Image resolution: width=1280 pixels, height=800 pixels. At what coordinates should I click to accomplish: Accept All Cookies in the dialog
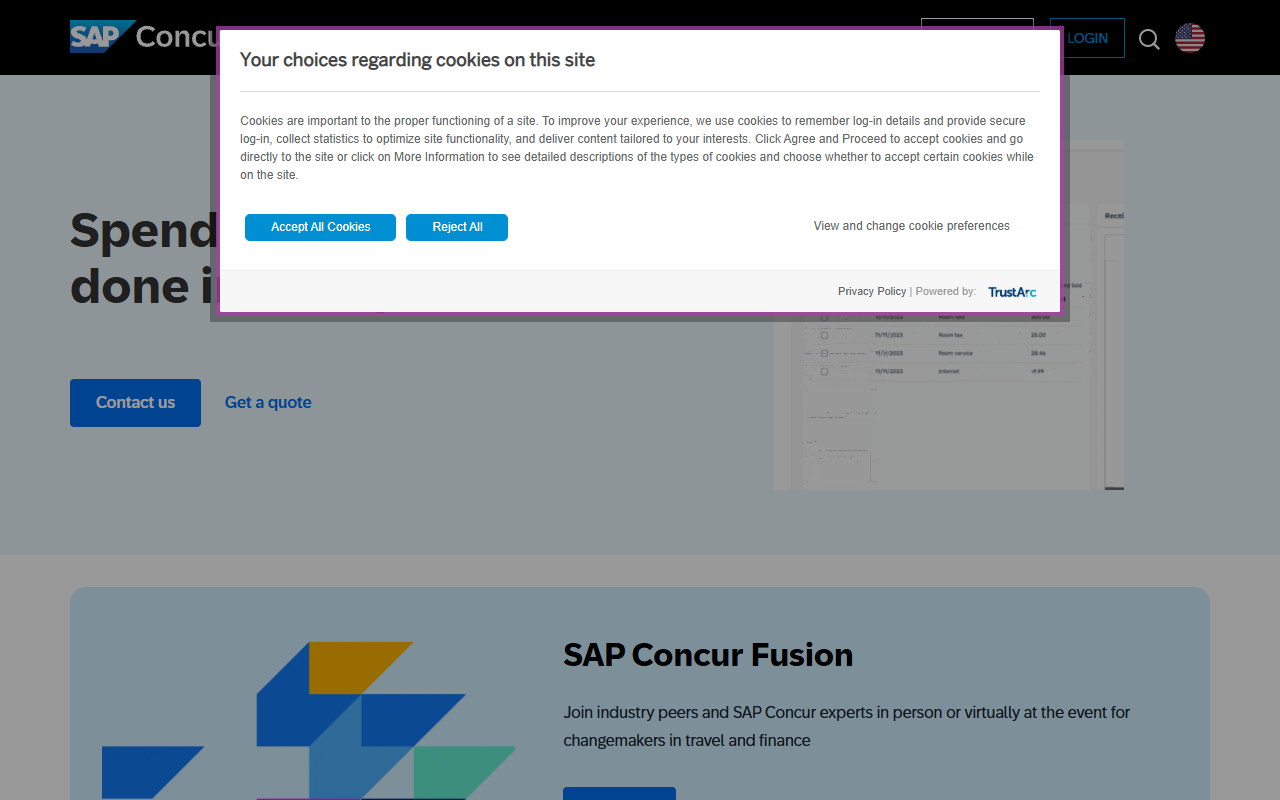[320, 227]
